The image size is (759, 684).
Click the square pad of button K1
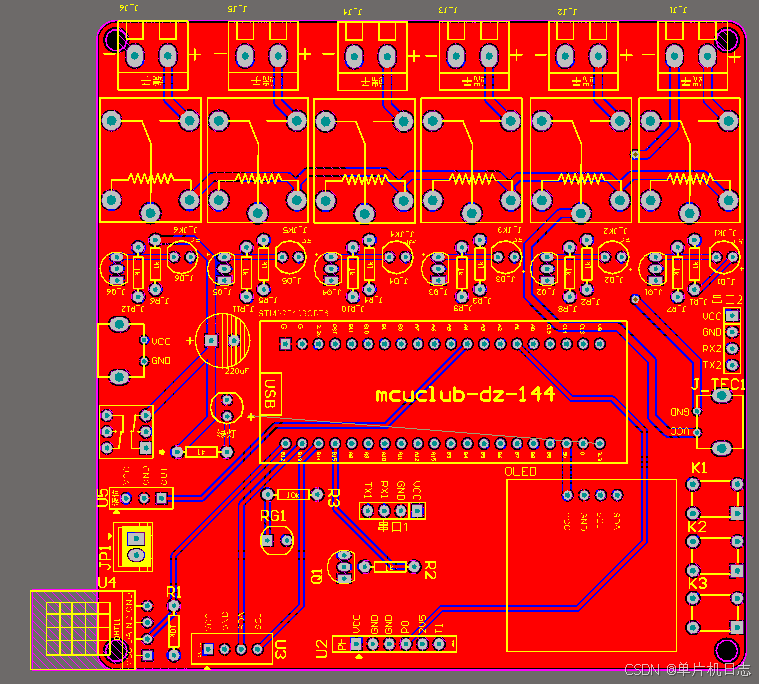[x=737, y=513]
